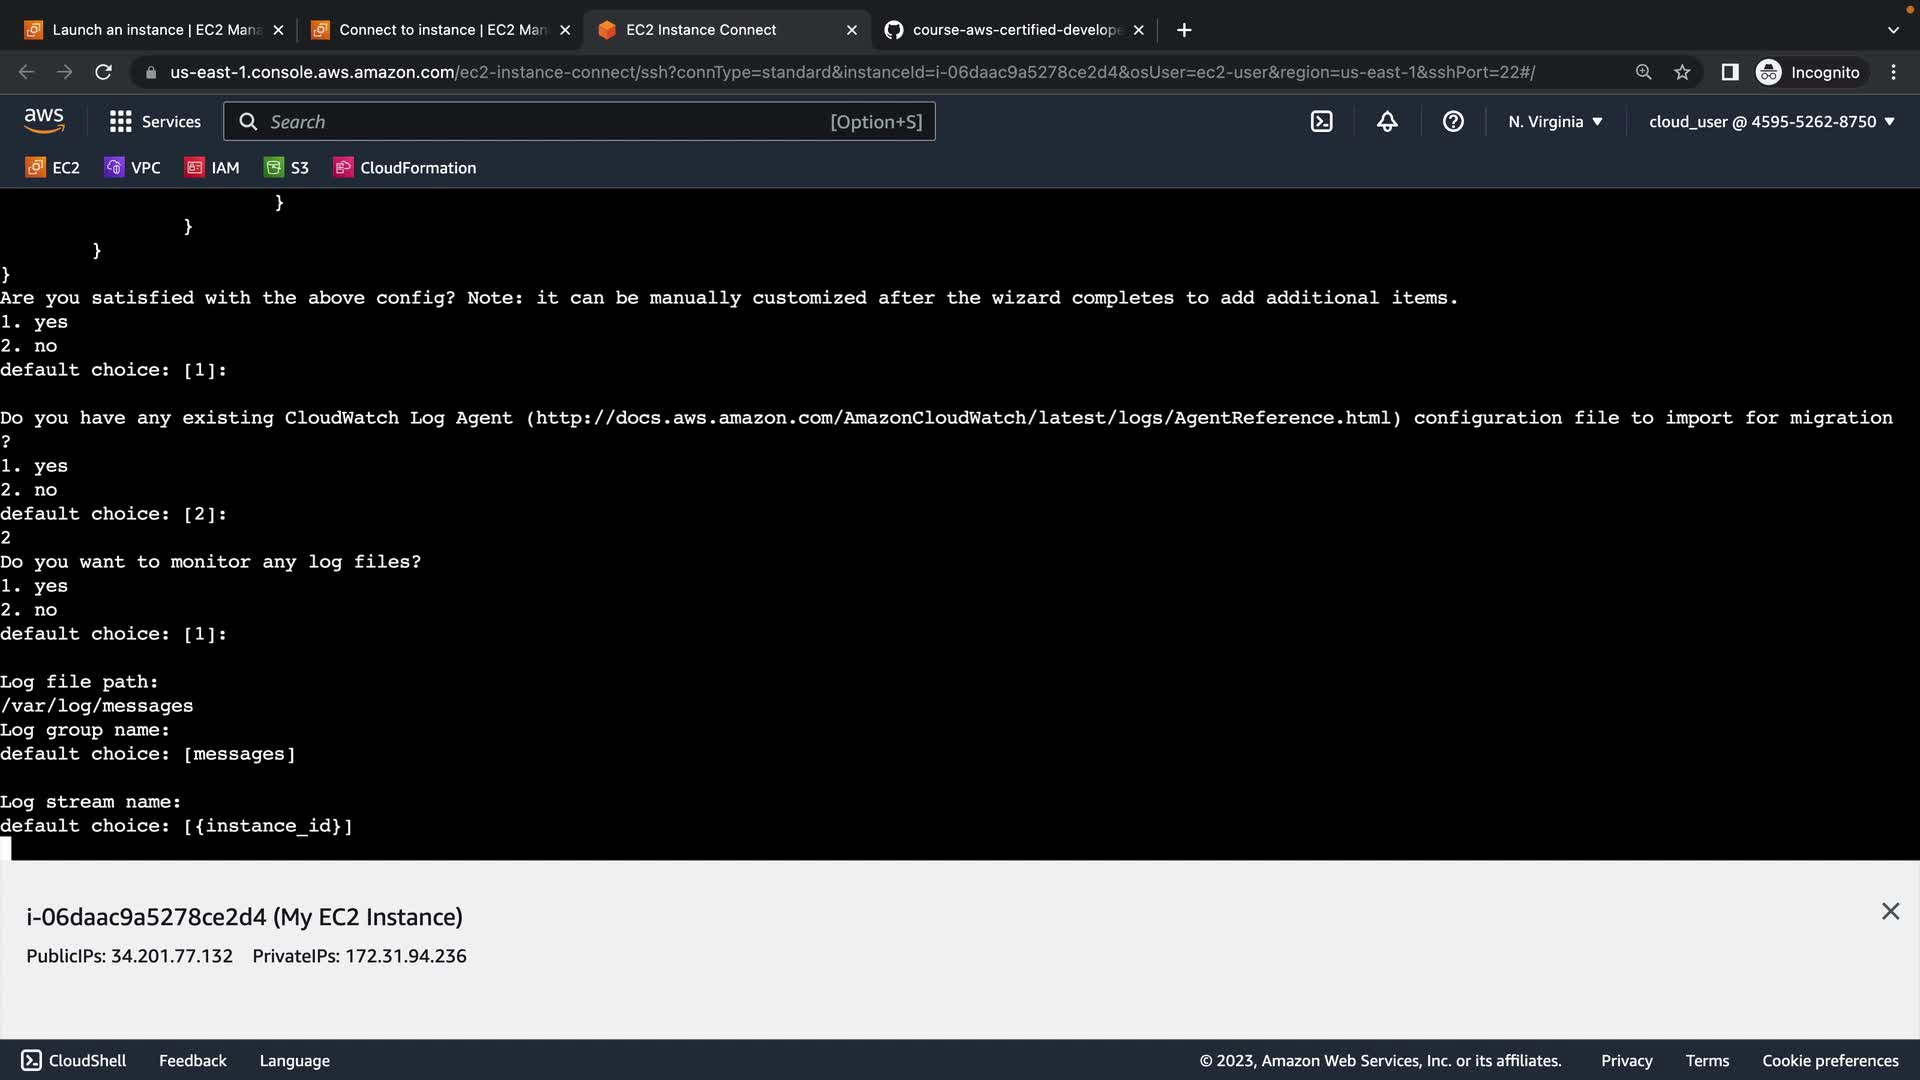The width and height of the screenshot is (1920, 1080).
Task: Open the browser zoom magnifier icon
Action: [x=1643, y=72]
